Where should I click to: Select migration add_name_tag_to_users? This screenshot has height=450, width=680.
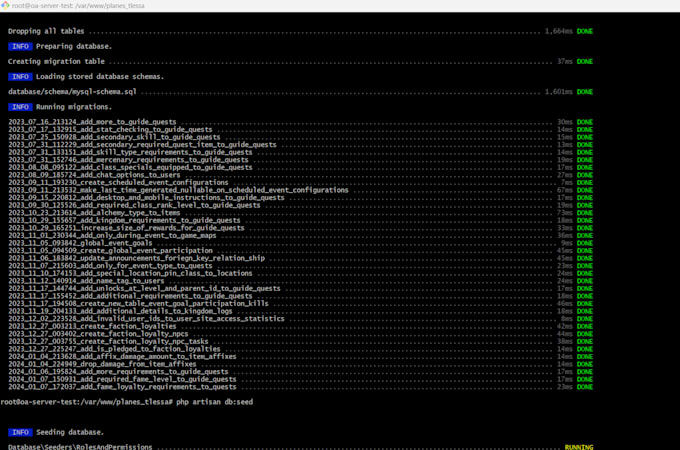pyautogui.click(x=86, y=281)
